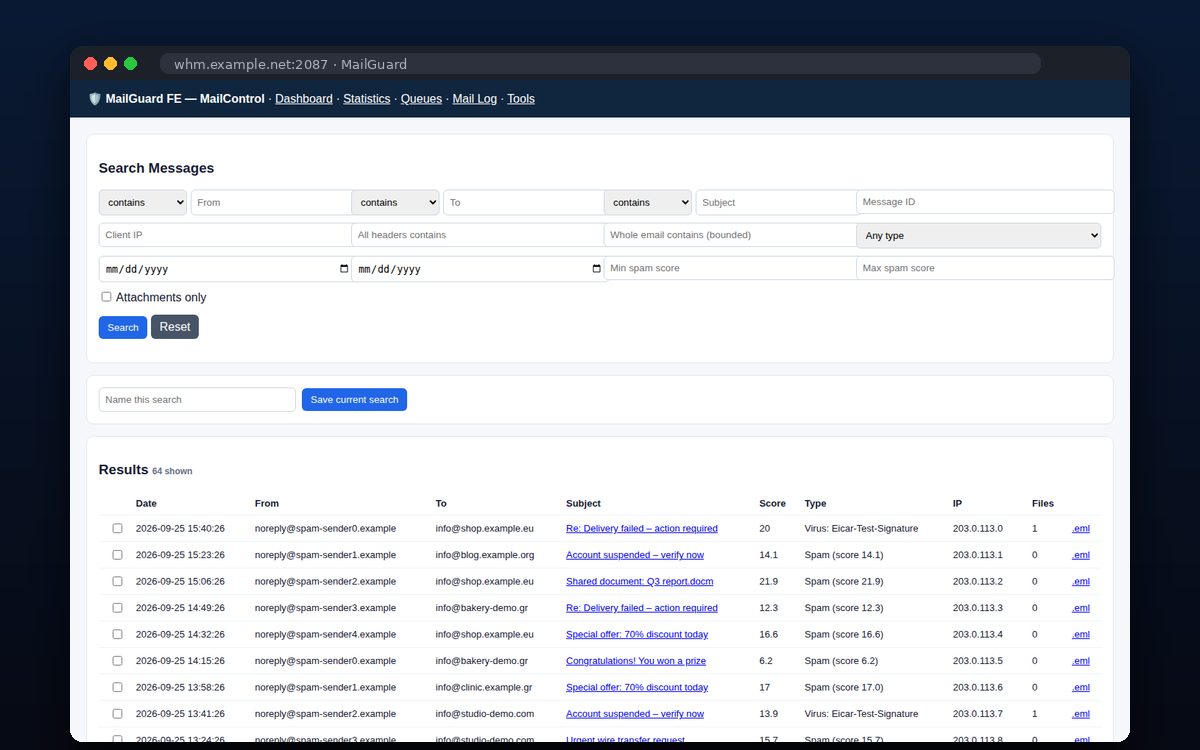
Task: Click the blue Search button
Action: (123, 327)
